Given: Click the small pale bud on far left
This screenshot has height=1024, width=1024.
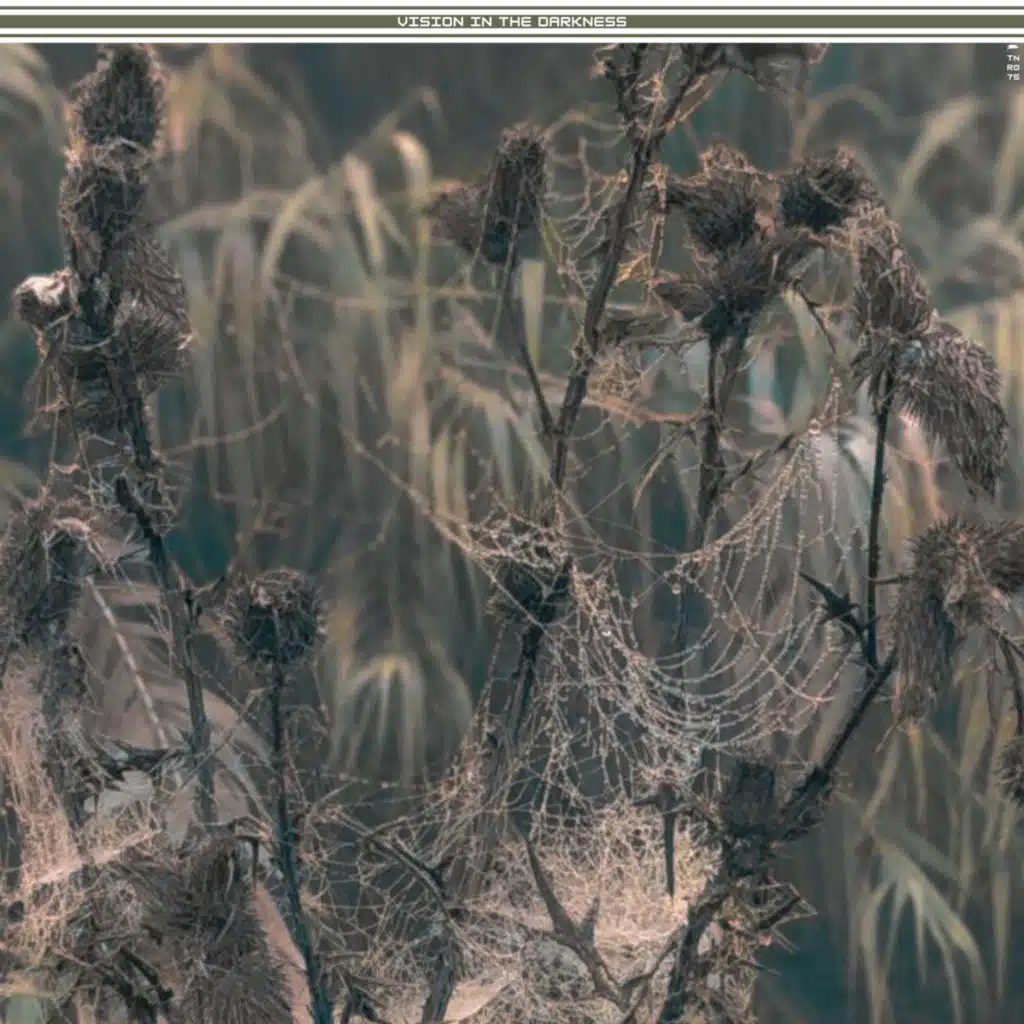Looking at the screenshot, I should (x=42, y=298).
